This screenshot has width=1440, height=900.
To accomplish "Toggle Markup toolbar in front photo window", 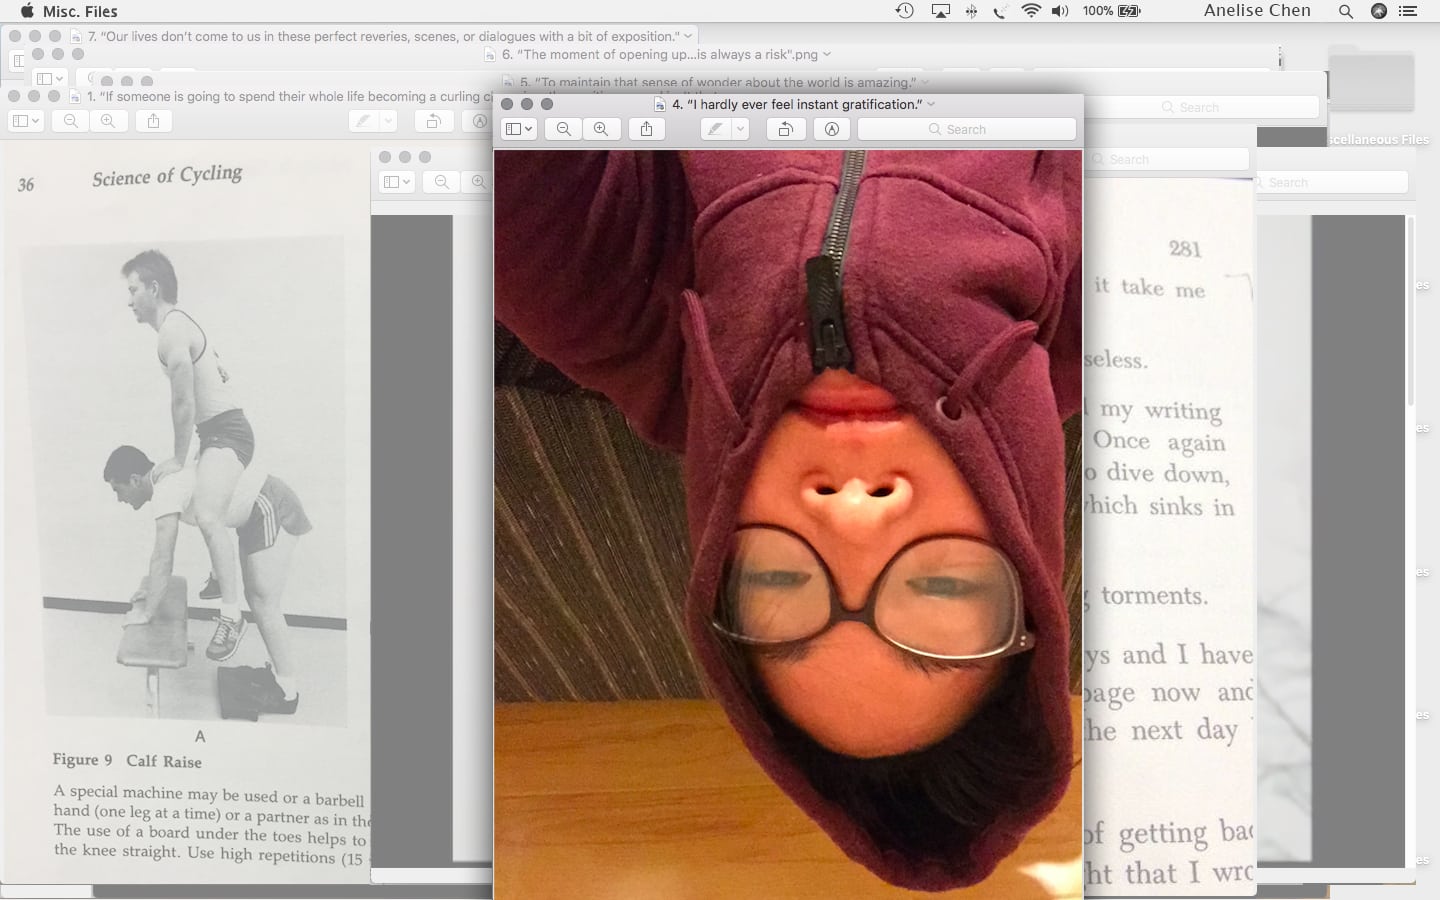I will pyautogui.click(x=832, y=129).
